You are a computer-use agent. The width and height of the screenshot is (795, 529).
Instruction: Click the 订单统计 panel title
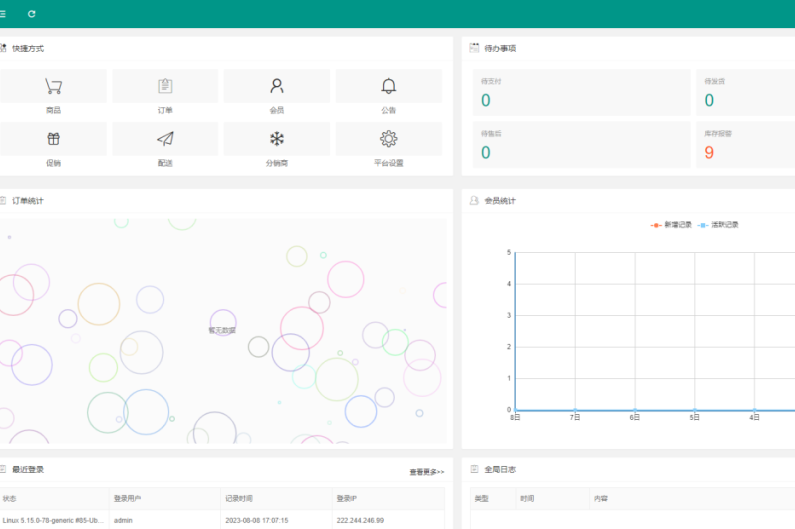pos(28,201)
